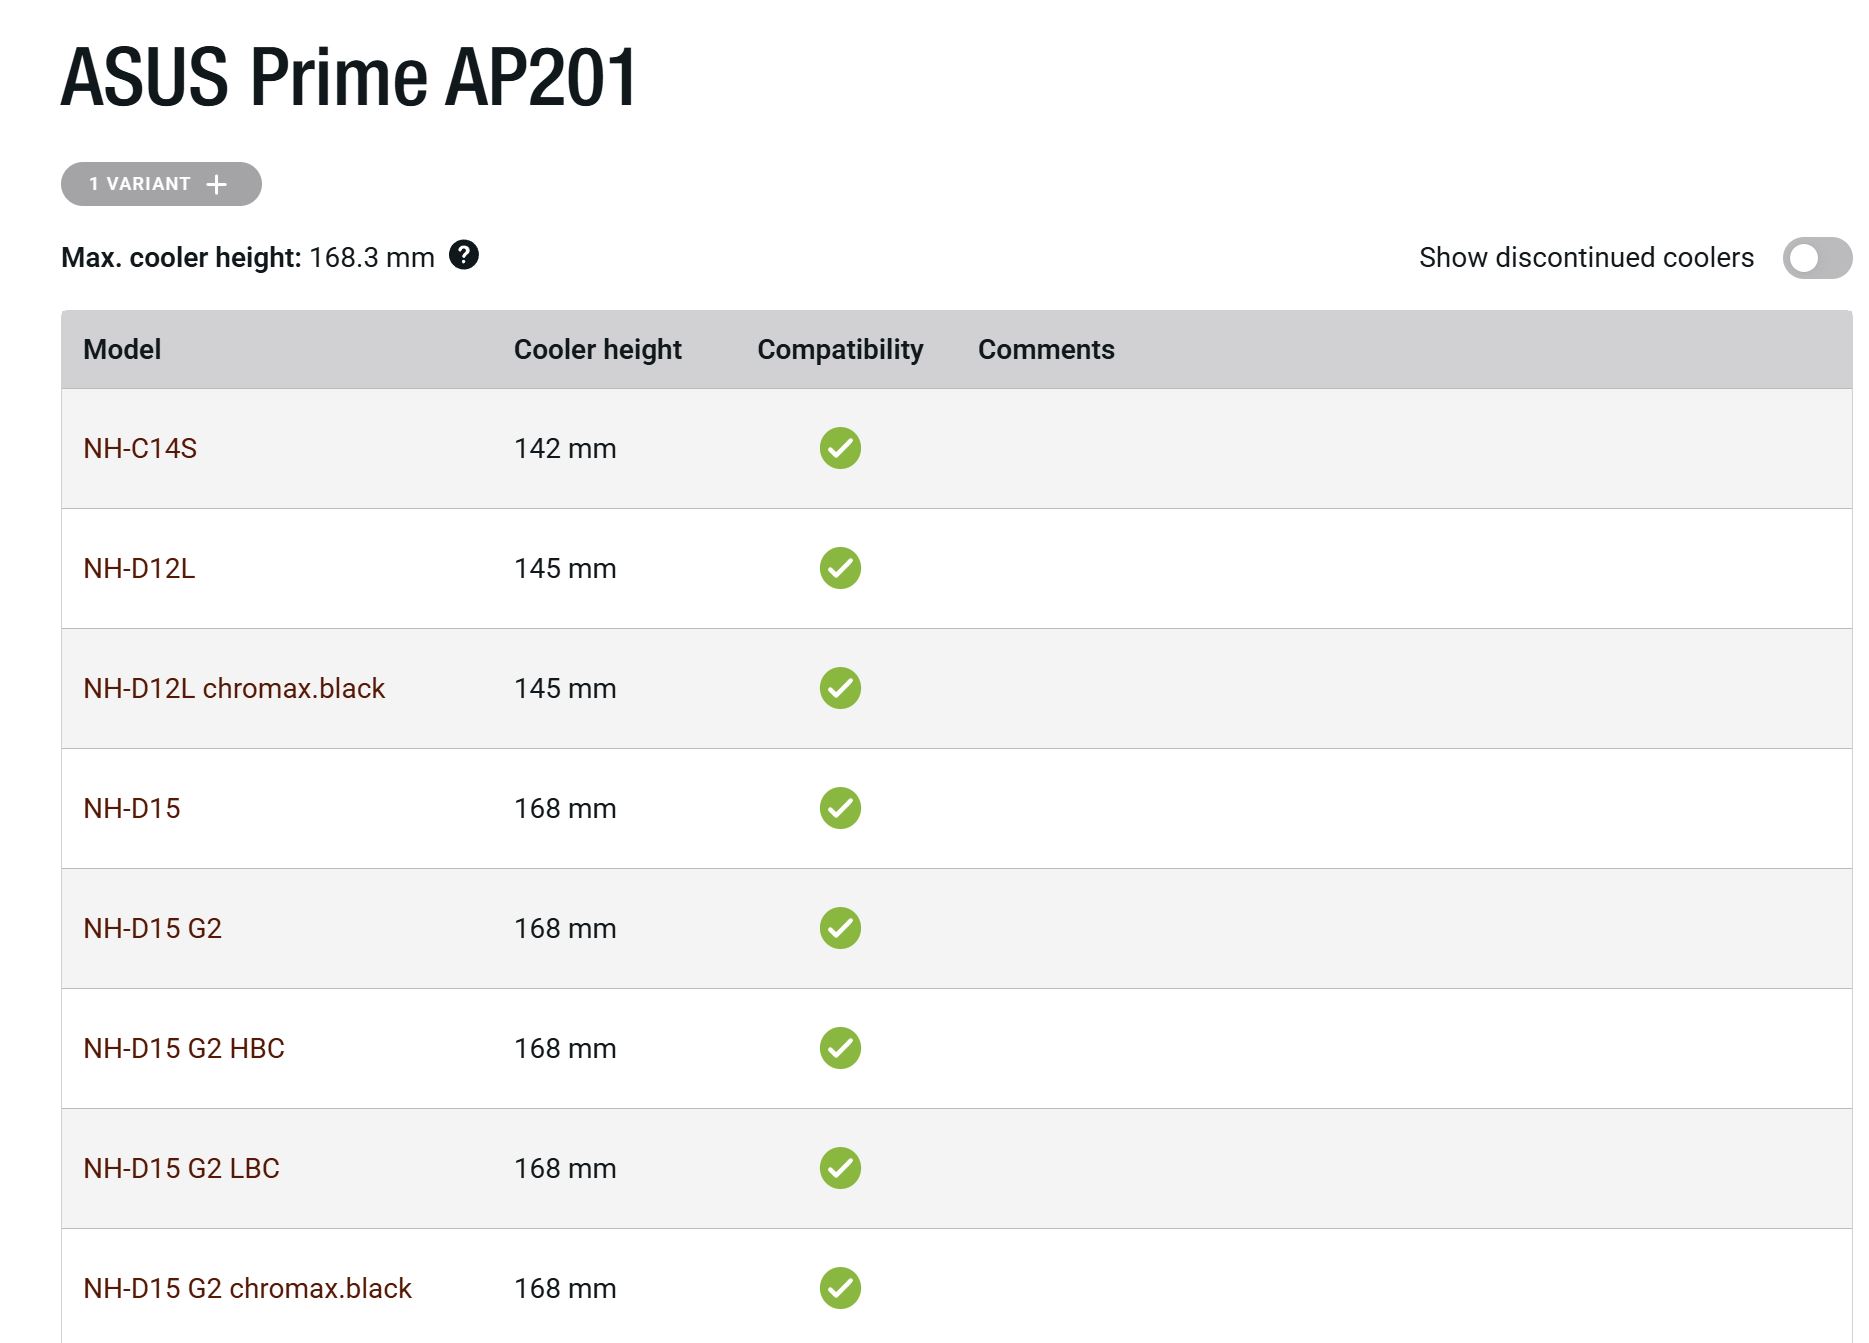
Task: Click 168 mm in NH-D15 G2 HBC row
Action: click(x=565, y=1048)
